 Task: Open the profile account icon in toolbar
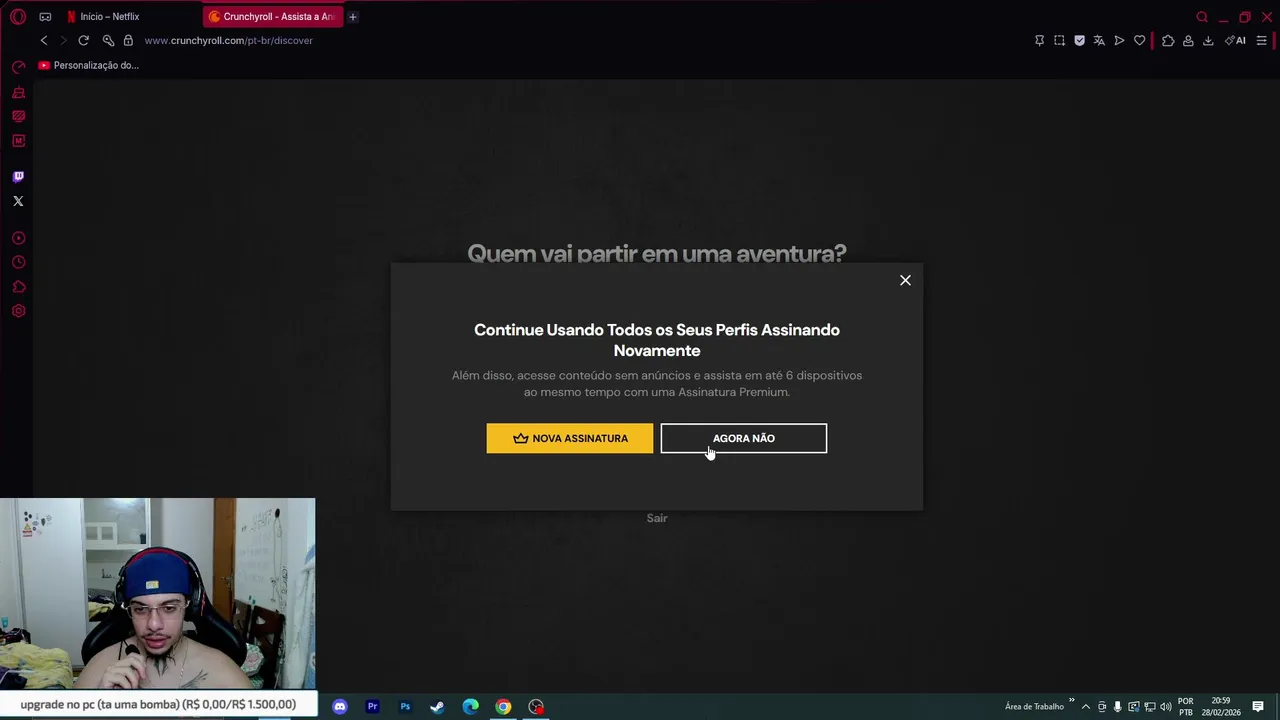click(1188, 40)
